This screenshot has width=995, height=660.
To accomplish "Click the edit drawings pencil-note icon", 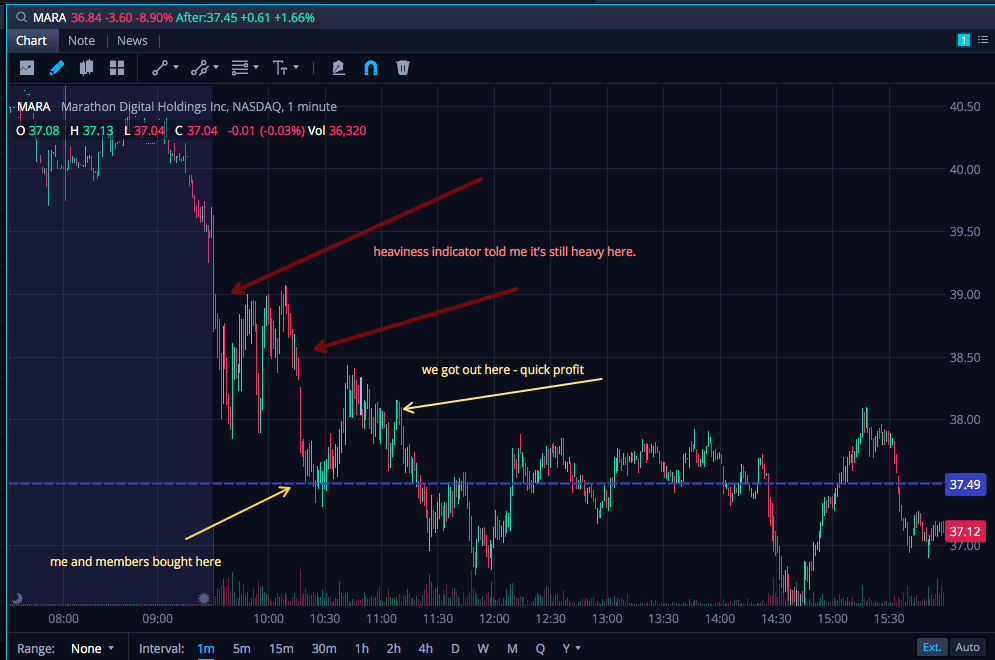I will (x=338, y=67).
